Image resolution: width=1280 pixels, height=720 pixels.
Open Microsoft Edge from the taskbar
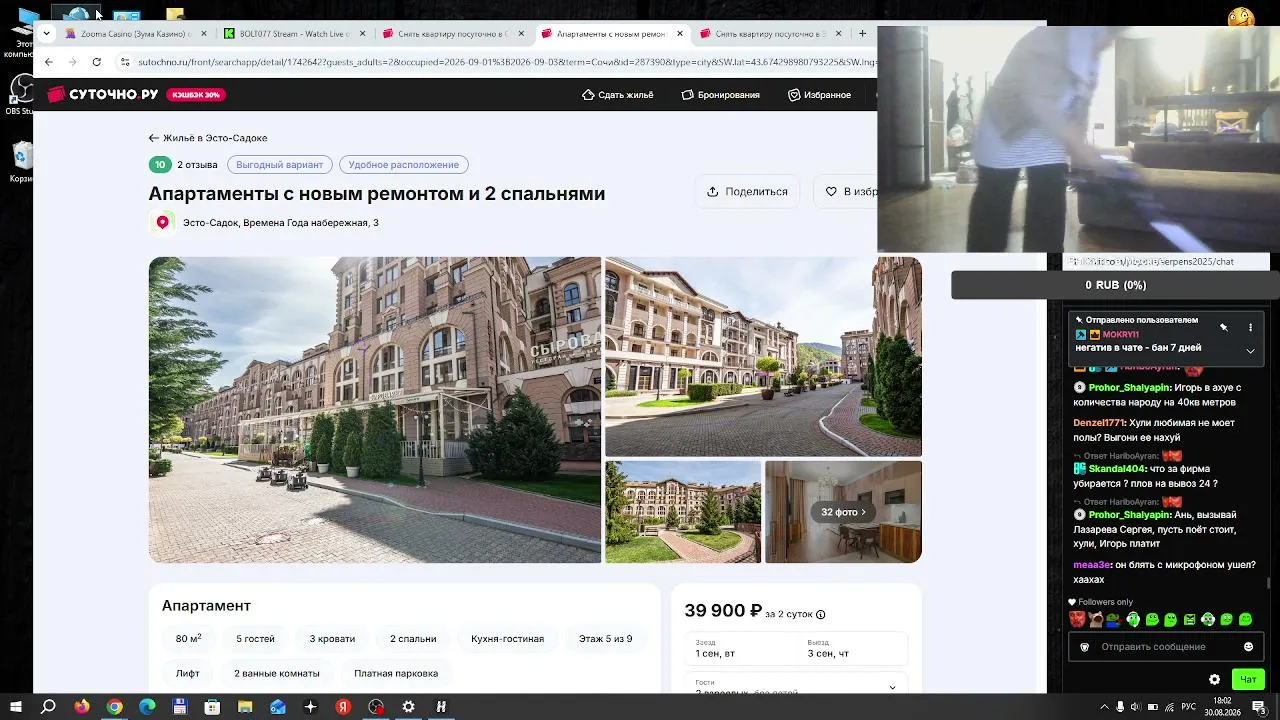(x=147, y=707)
